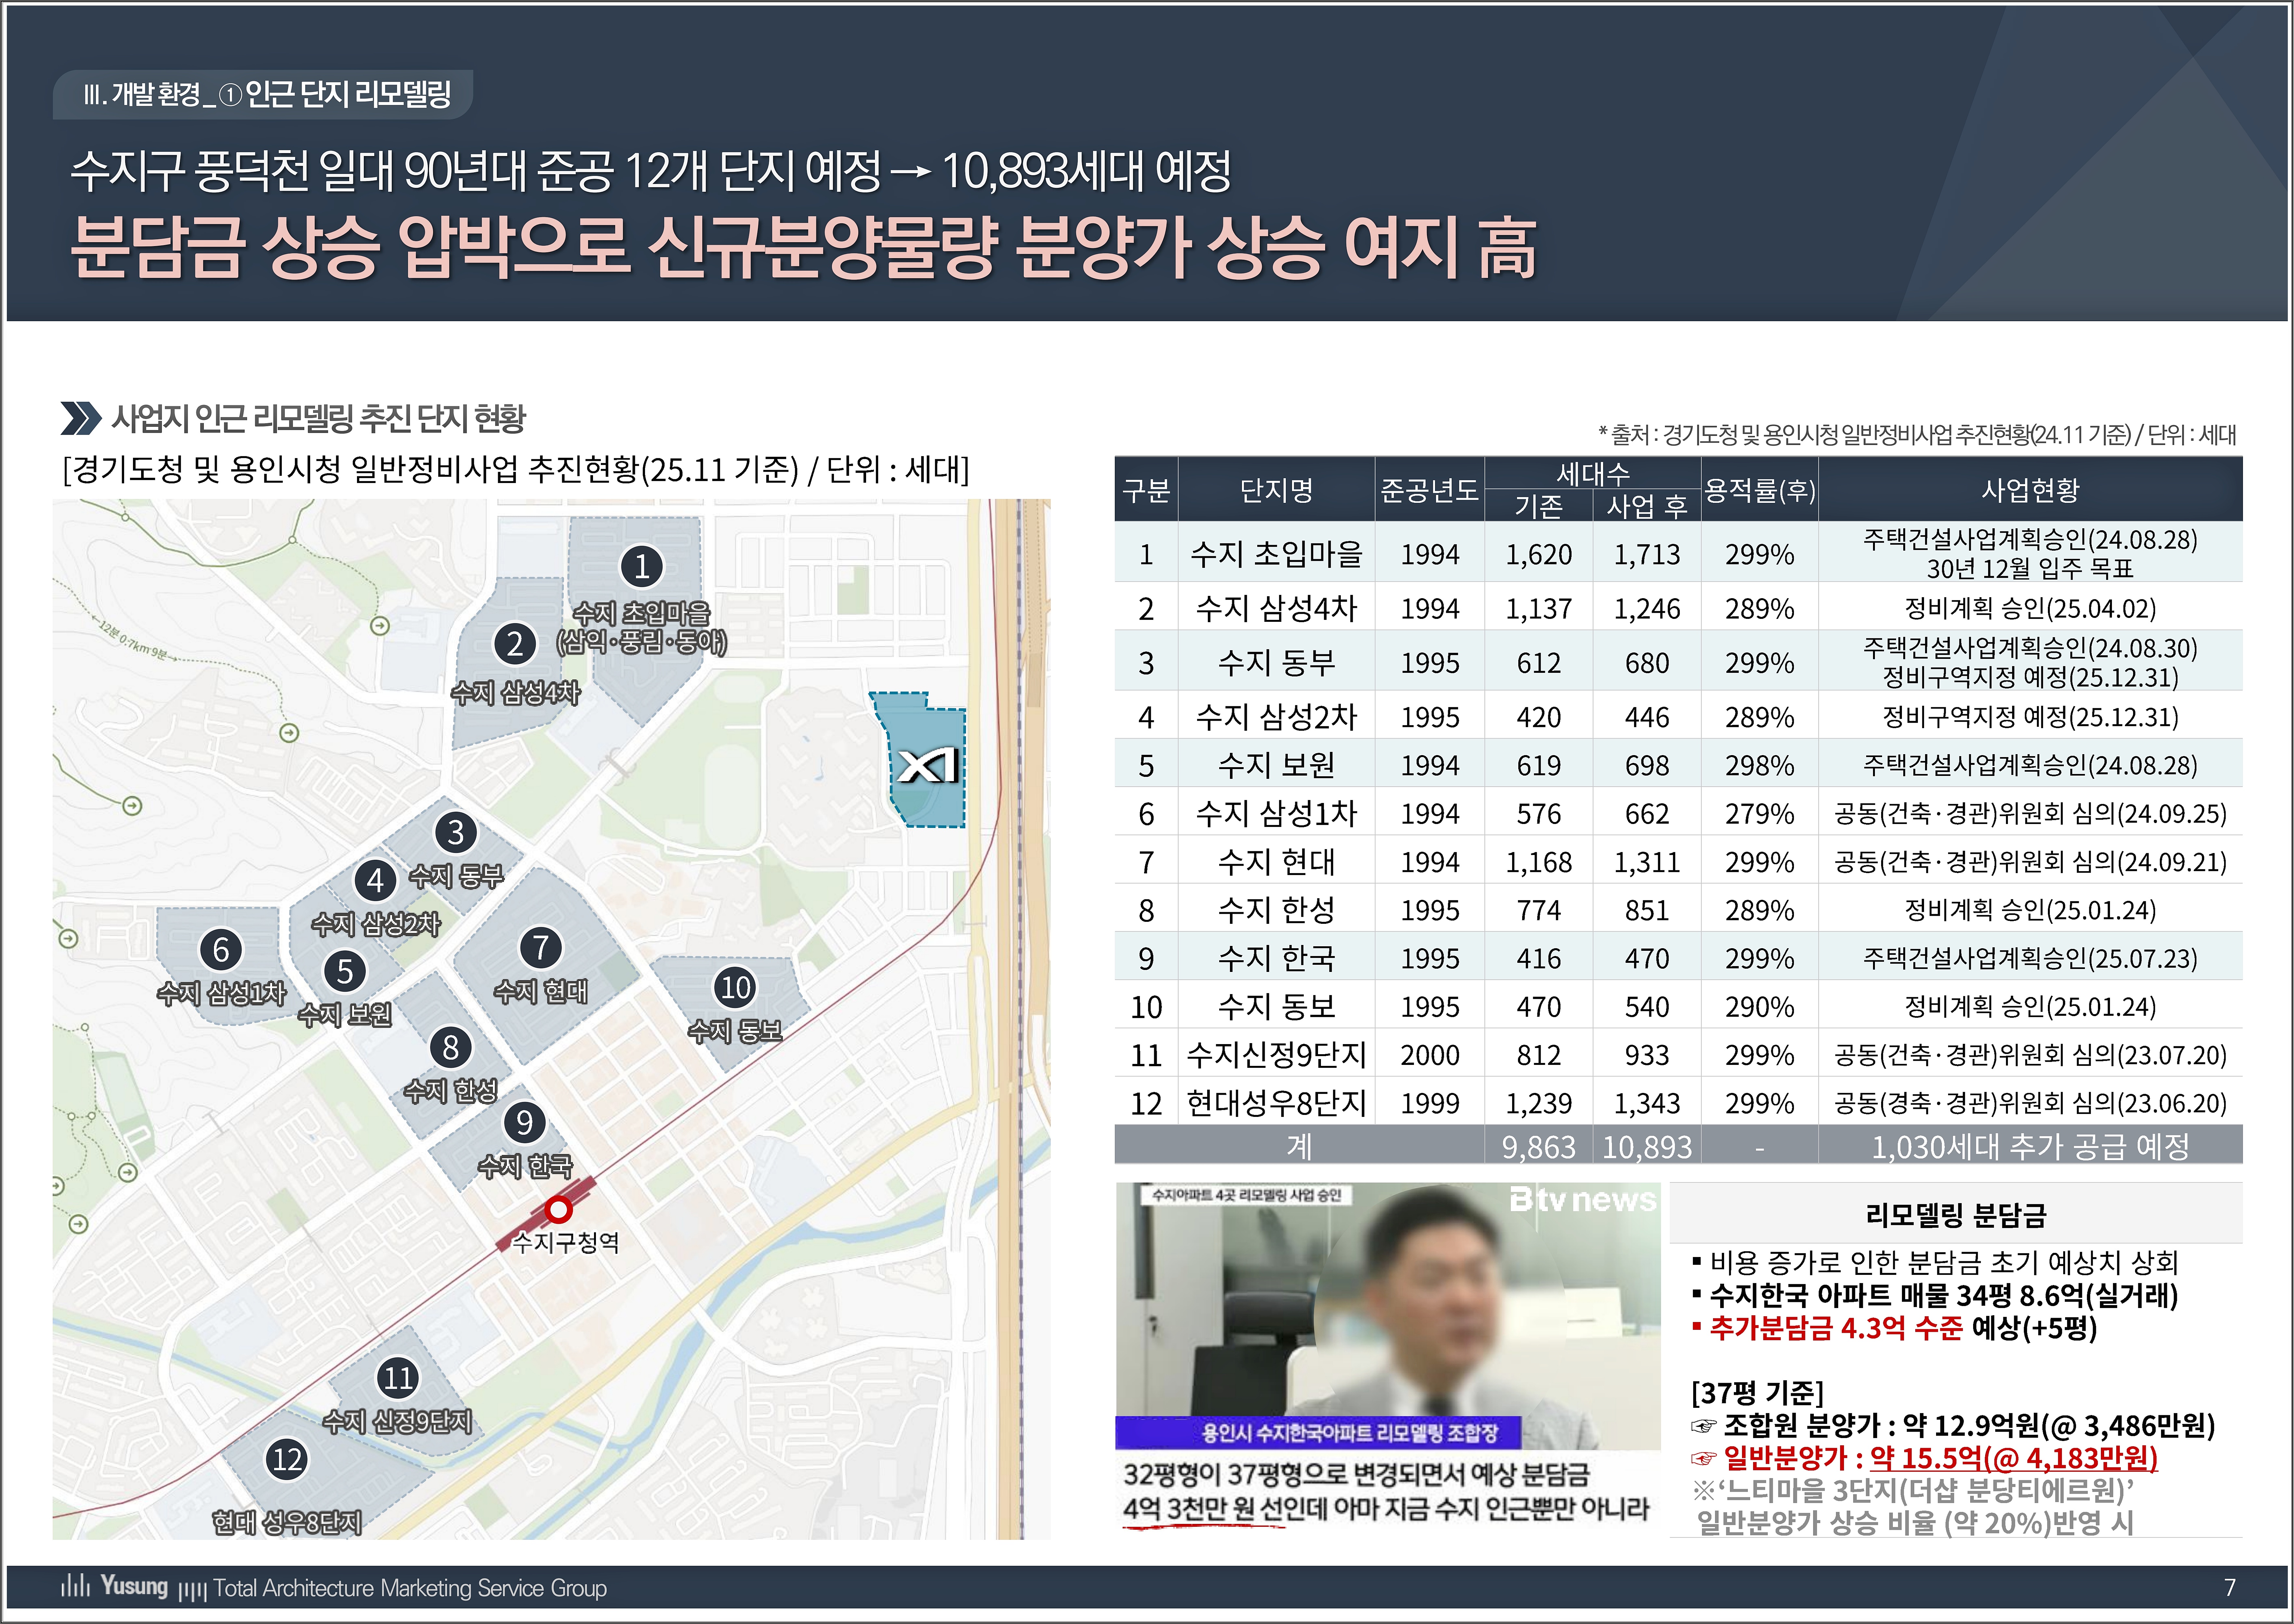The height and width of the screenshot is (1624, 2294).
Task: Click map marker number 12 현대 성우8단지
Action: click(x=287, y=1459)
